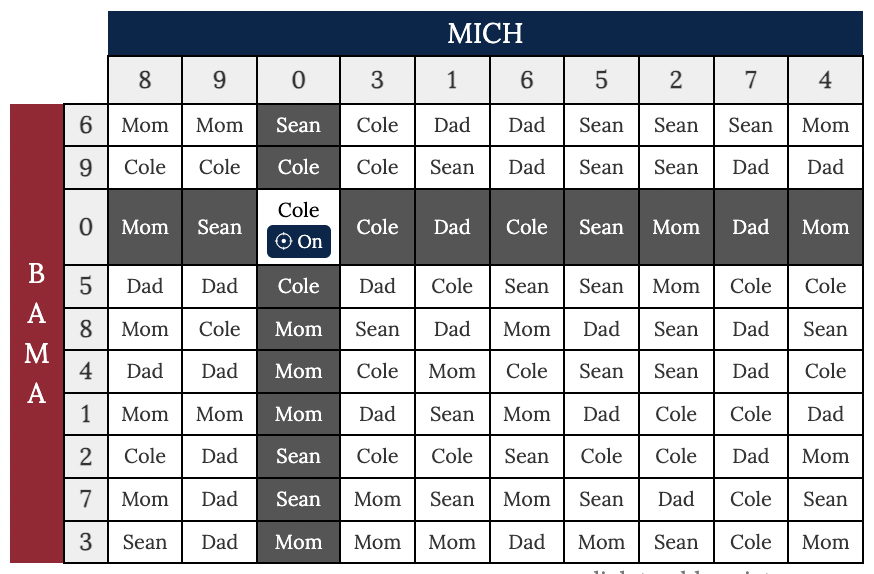Click the BAMA row header digit 0
The image size is (874, 574).
coord(86,227)
